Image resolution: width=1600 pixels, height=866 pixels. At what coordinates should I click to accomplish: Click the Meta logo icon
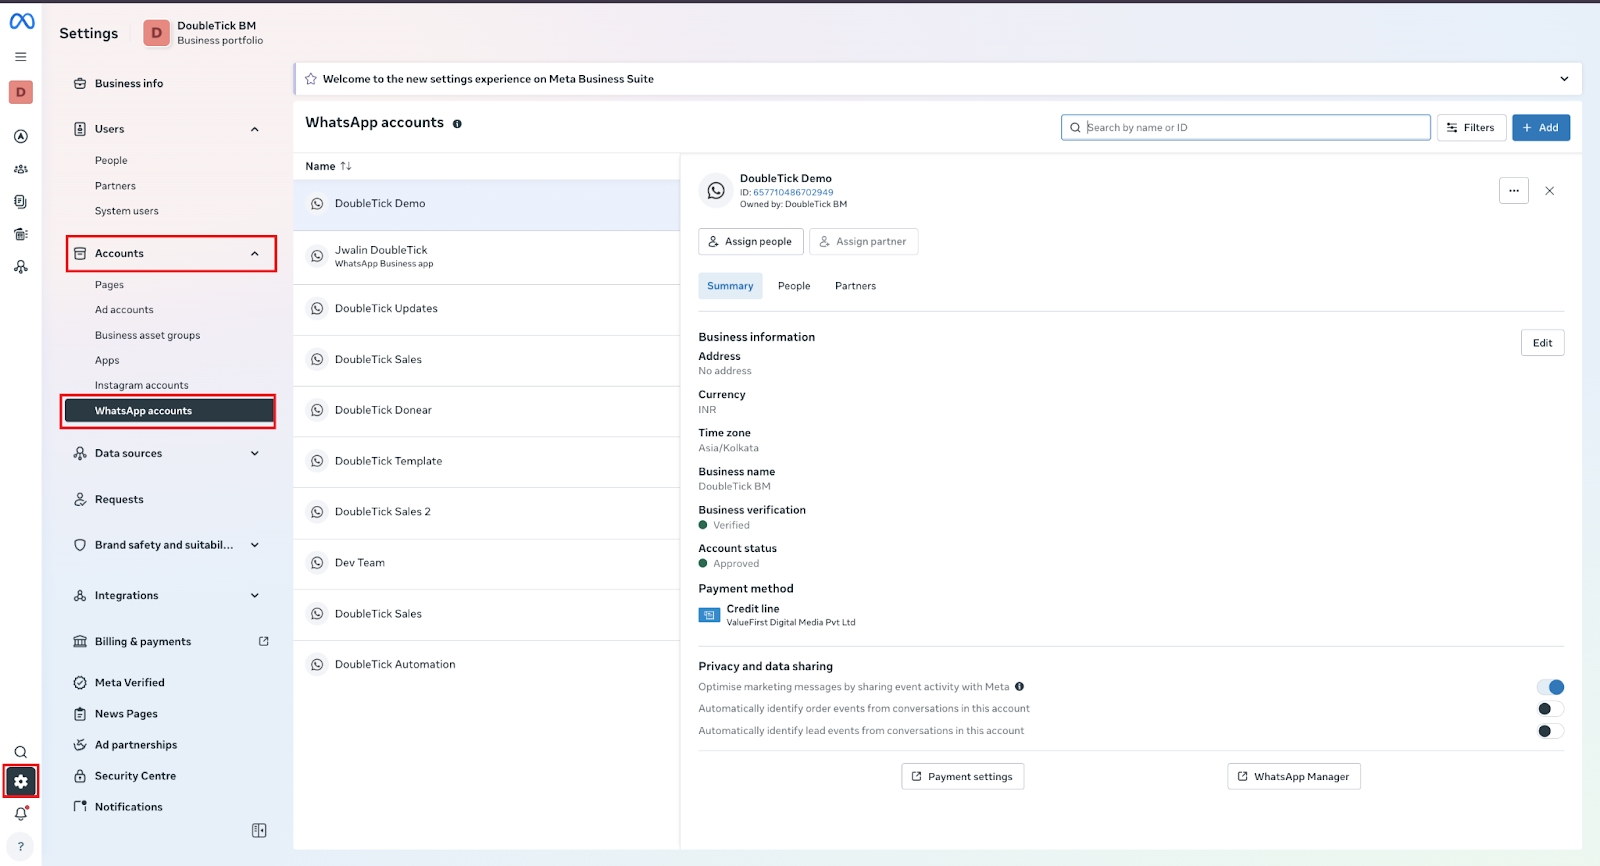click(21, 21)
